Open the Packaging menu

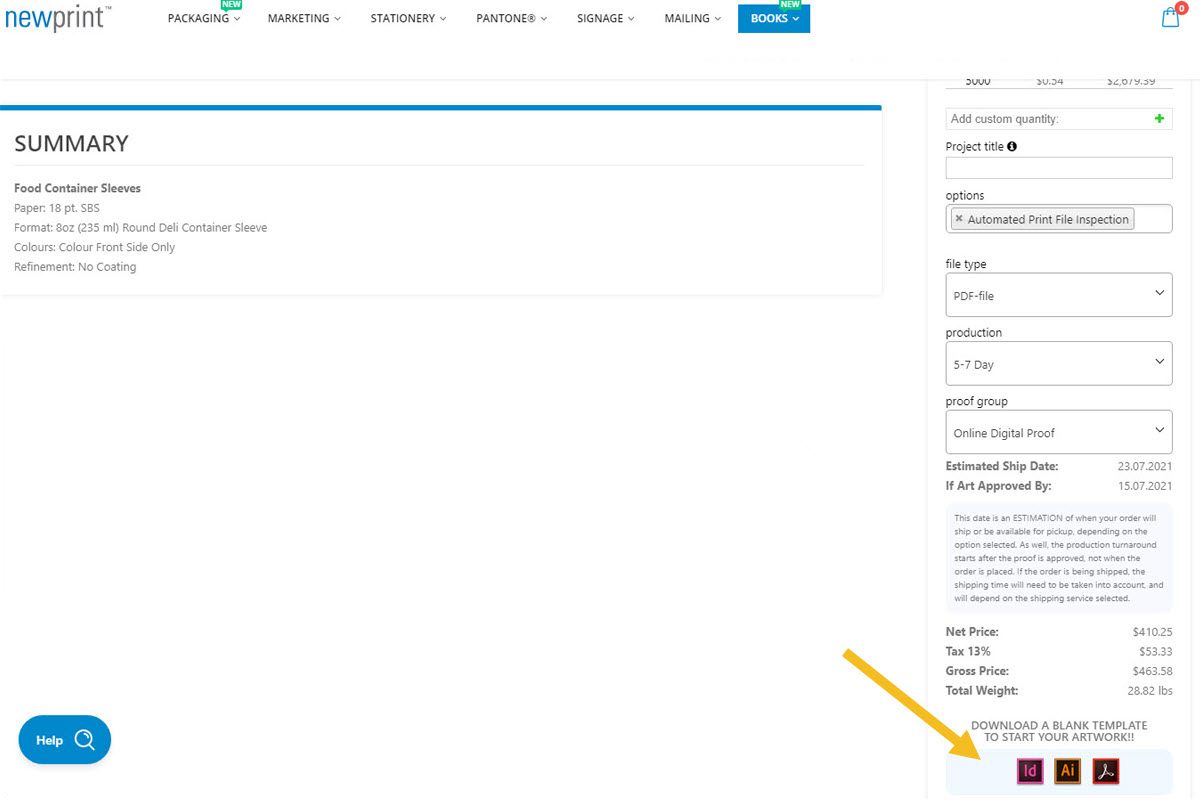click(204, 18)
